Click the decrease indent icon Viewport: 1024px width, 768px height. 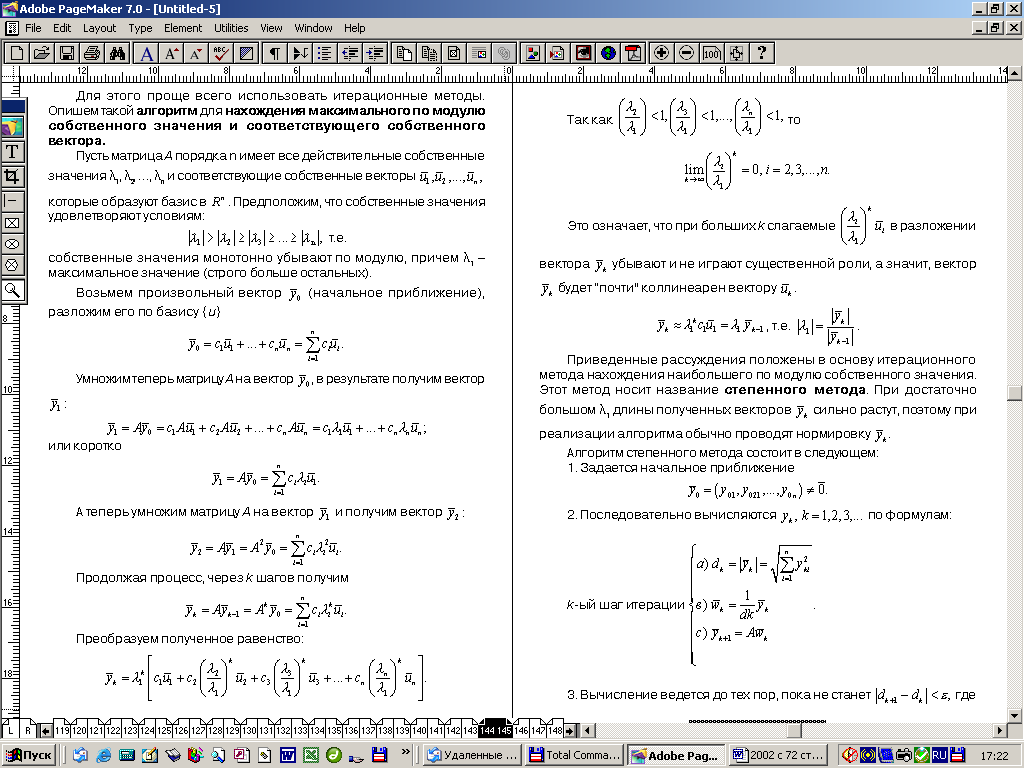349,53
